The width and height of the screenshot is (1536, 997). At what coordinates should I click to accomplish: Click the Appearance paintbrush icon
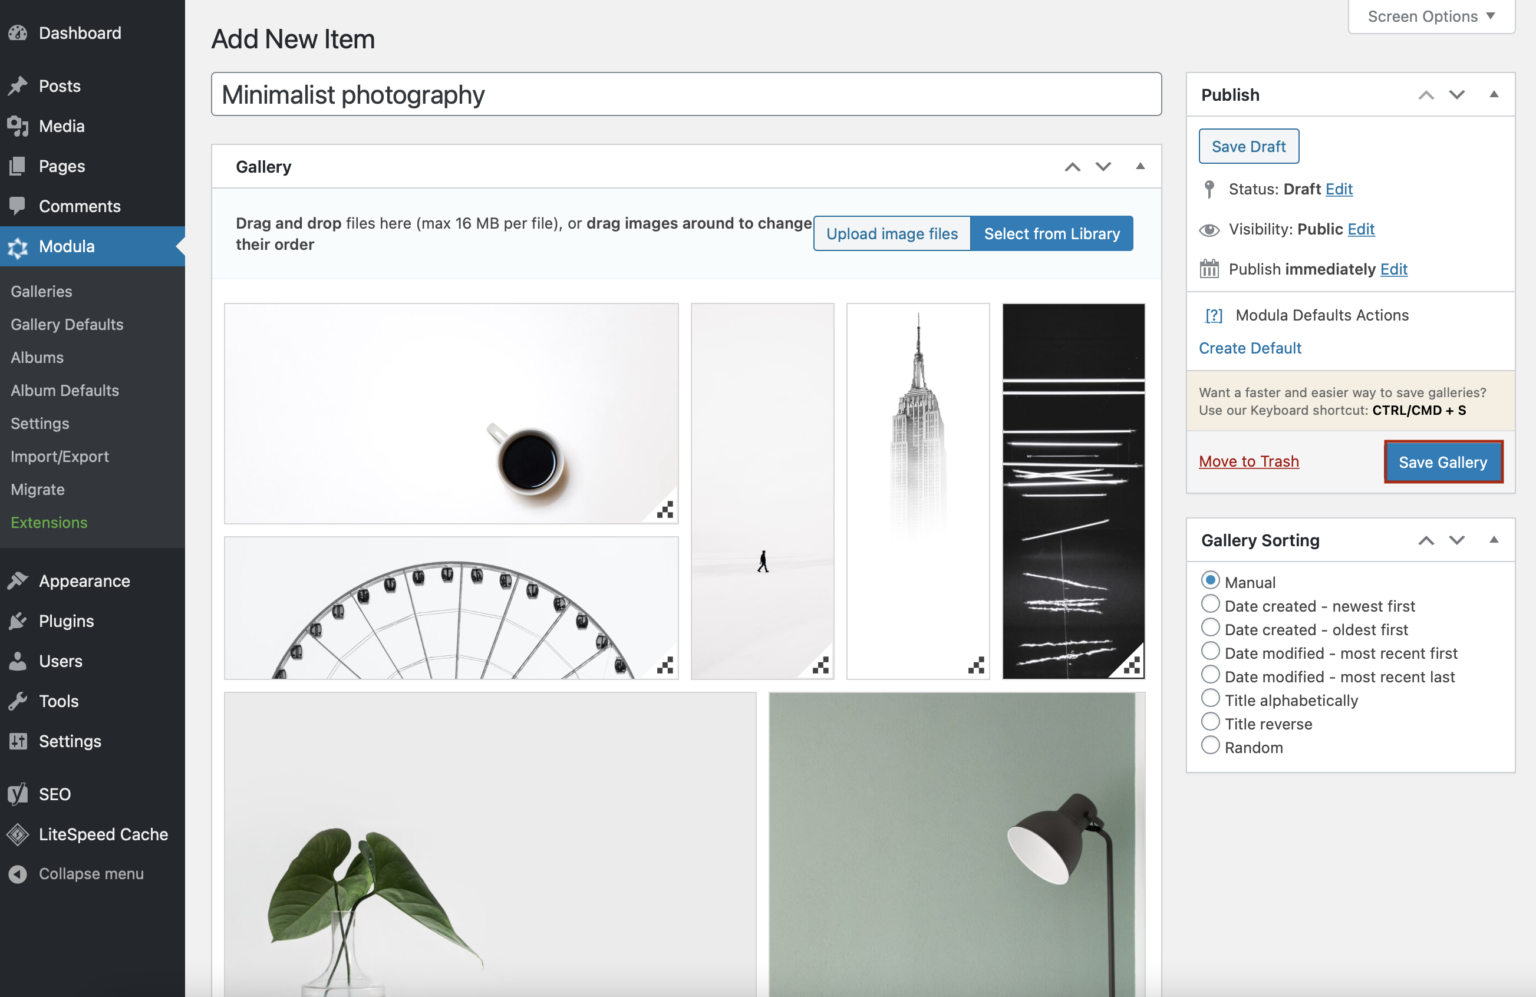click(x=17, y=581)
